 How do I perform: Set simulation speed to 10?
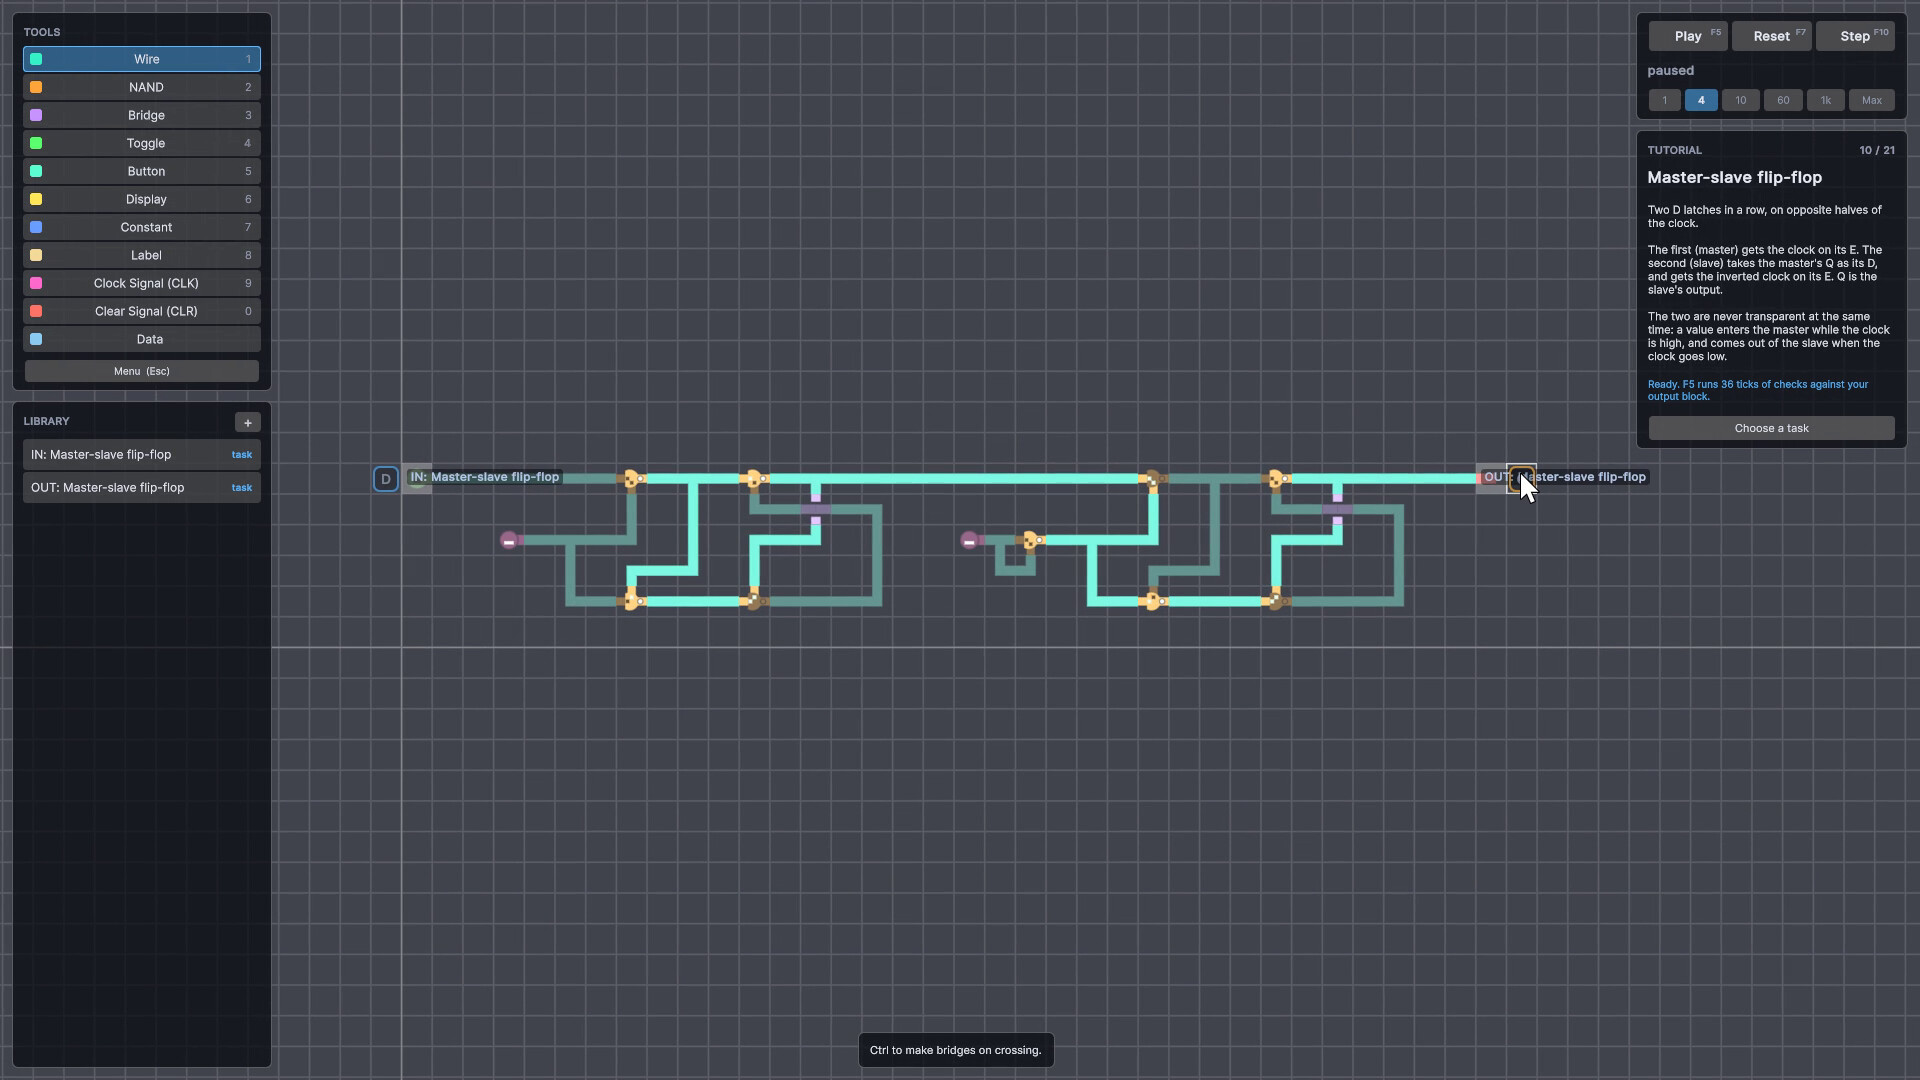tap(1741, 100)
